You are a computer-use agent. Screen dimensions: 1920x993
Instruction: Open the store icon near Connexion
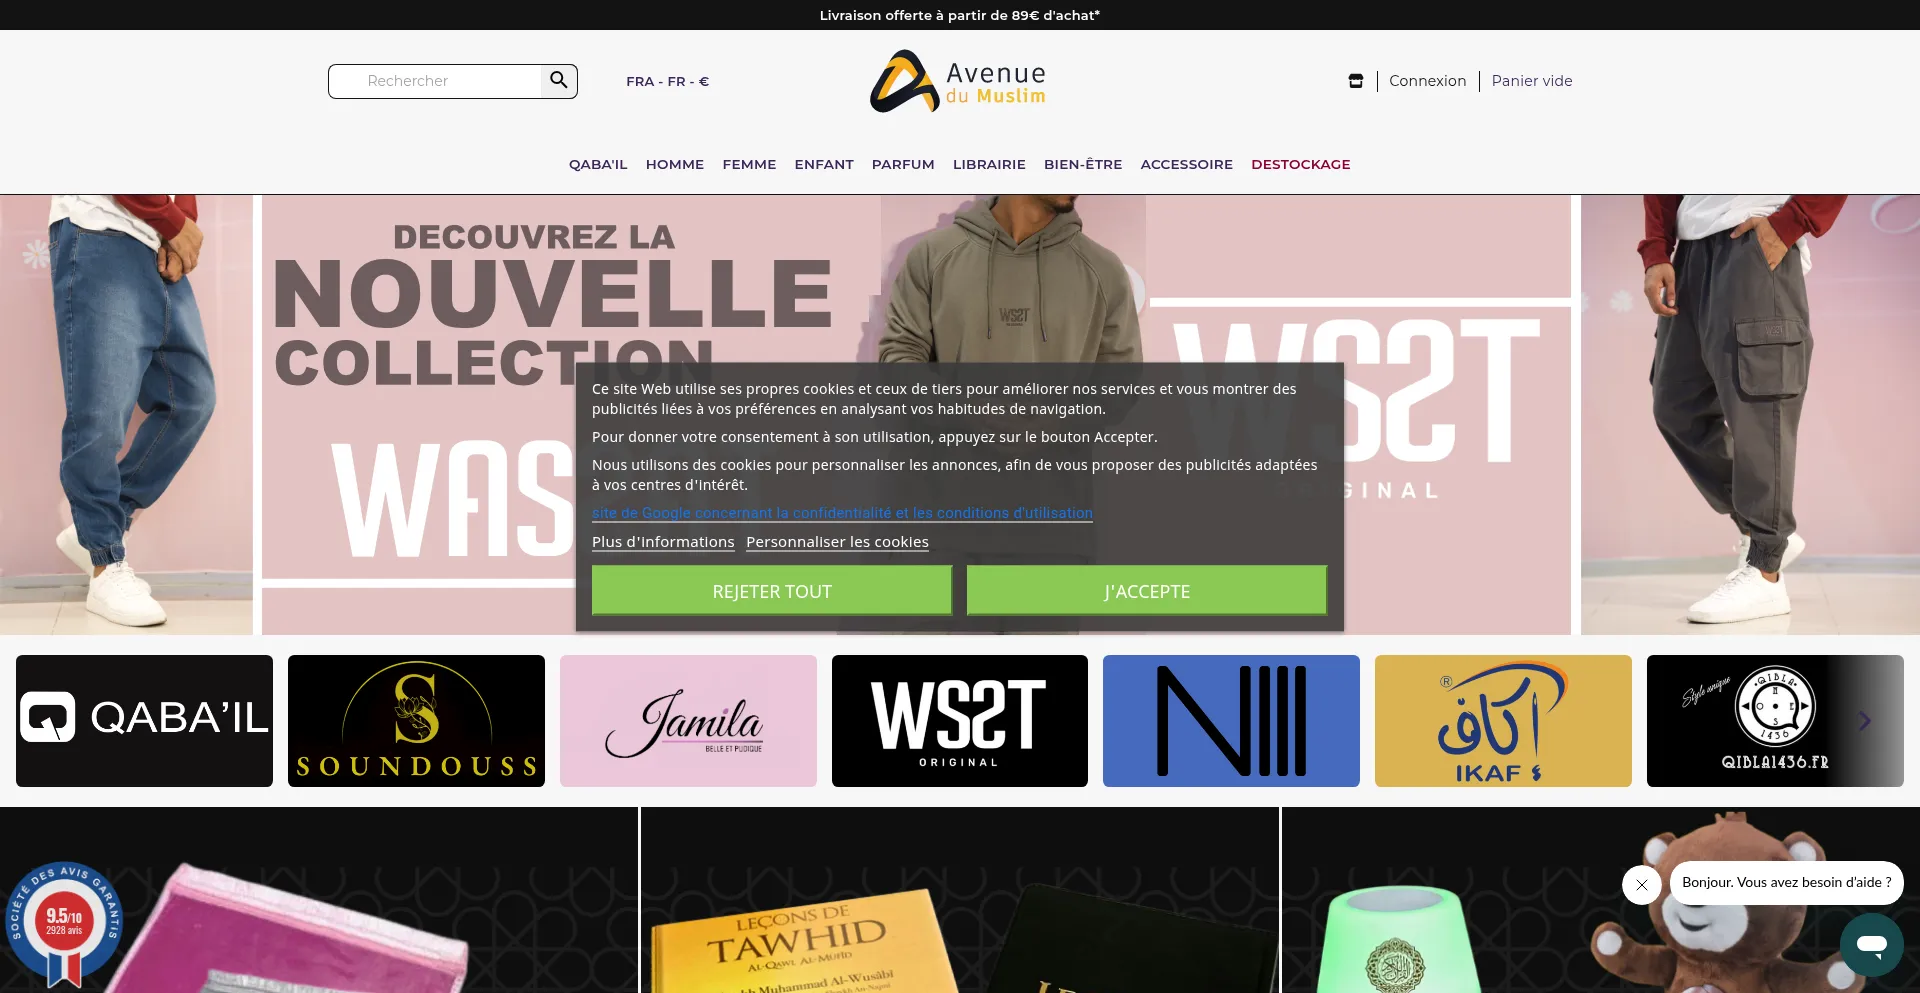coord(1356,81)
